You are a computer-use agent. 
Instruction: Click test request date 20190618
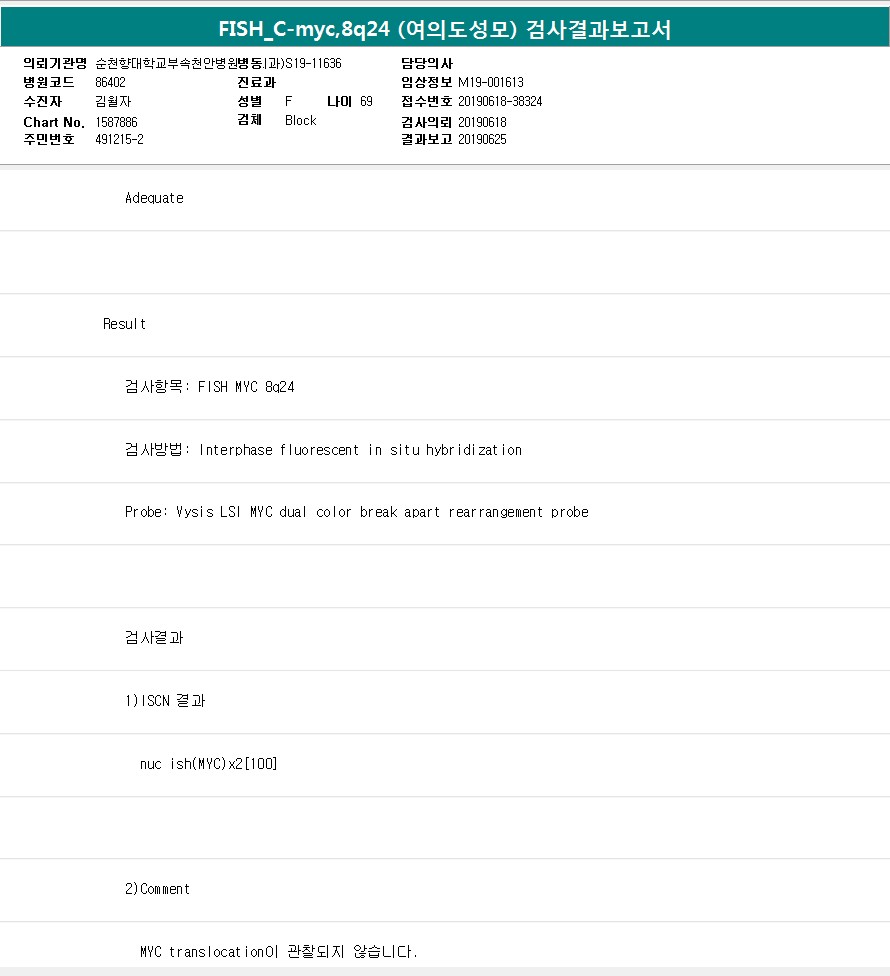(482, 122)
